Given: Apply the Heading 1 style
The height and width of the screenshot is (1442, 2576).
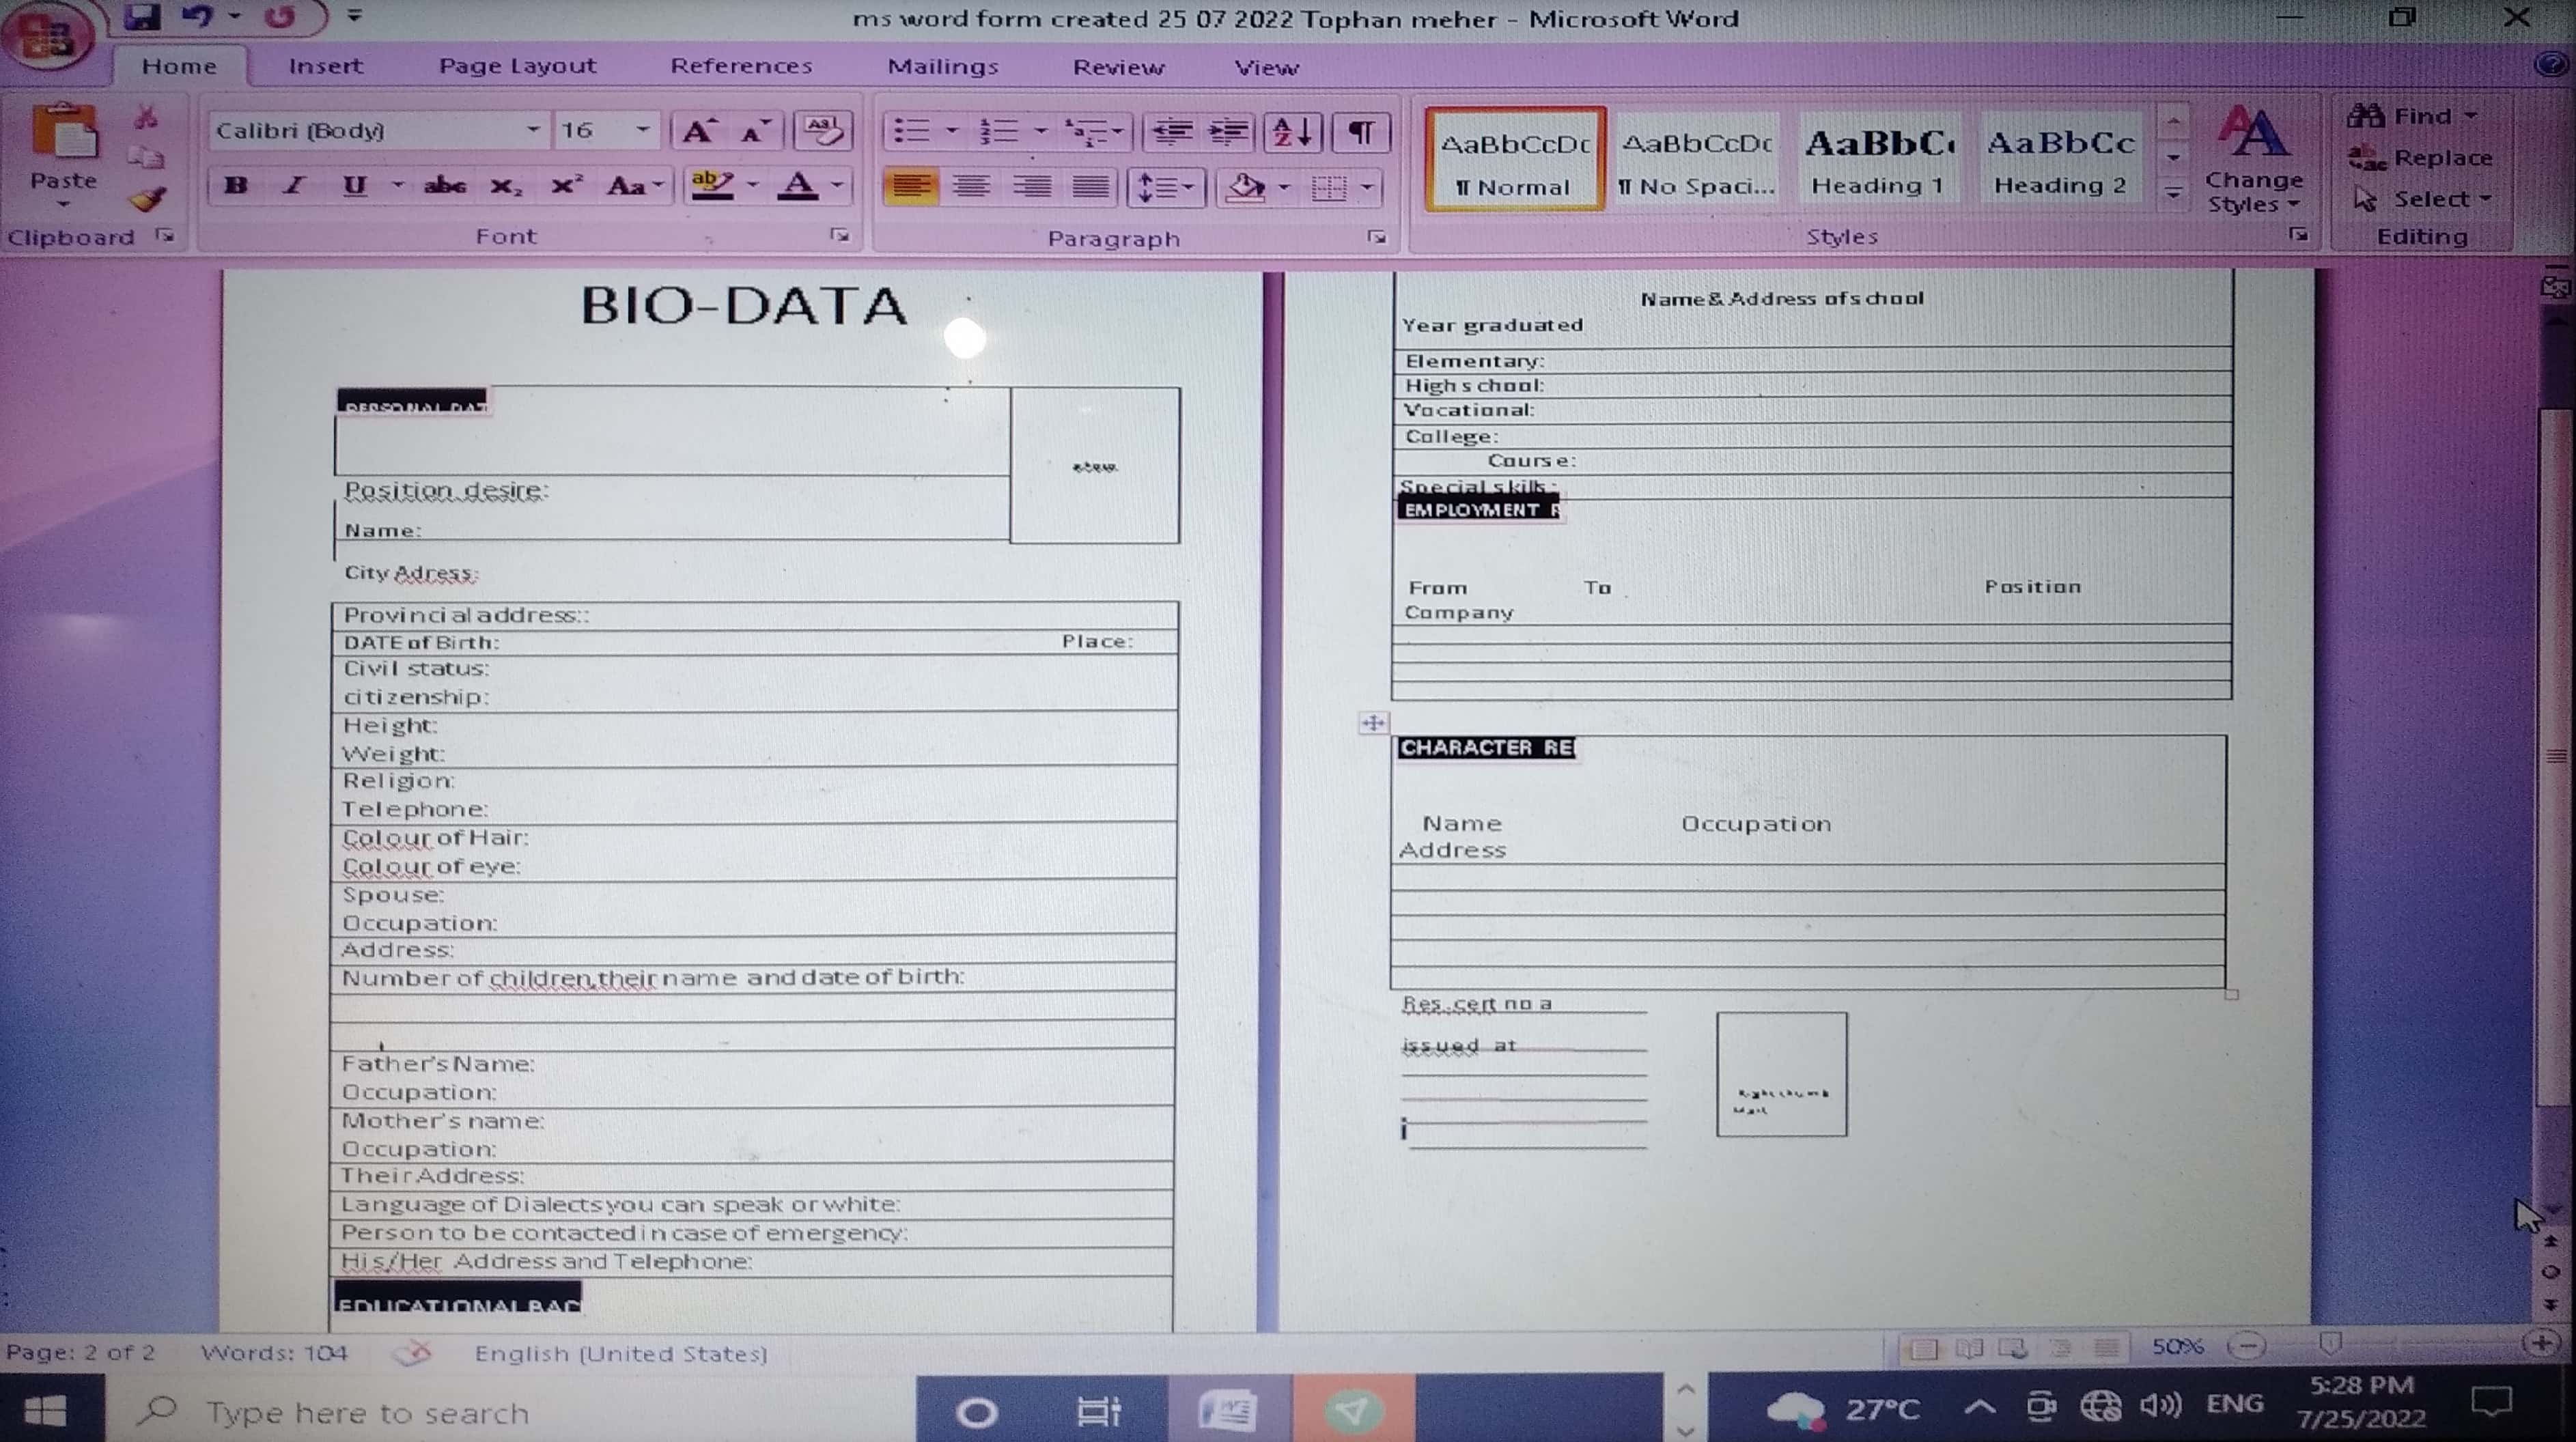Looking at the screenshot, I should (1878, 160).
